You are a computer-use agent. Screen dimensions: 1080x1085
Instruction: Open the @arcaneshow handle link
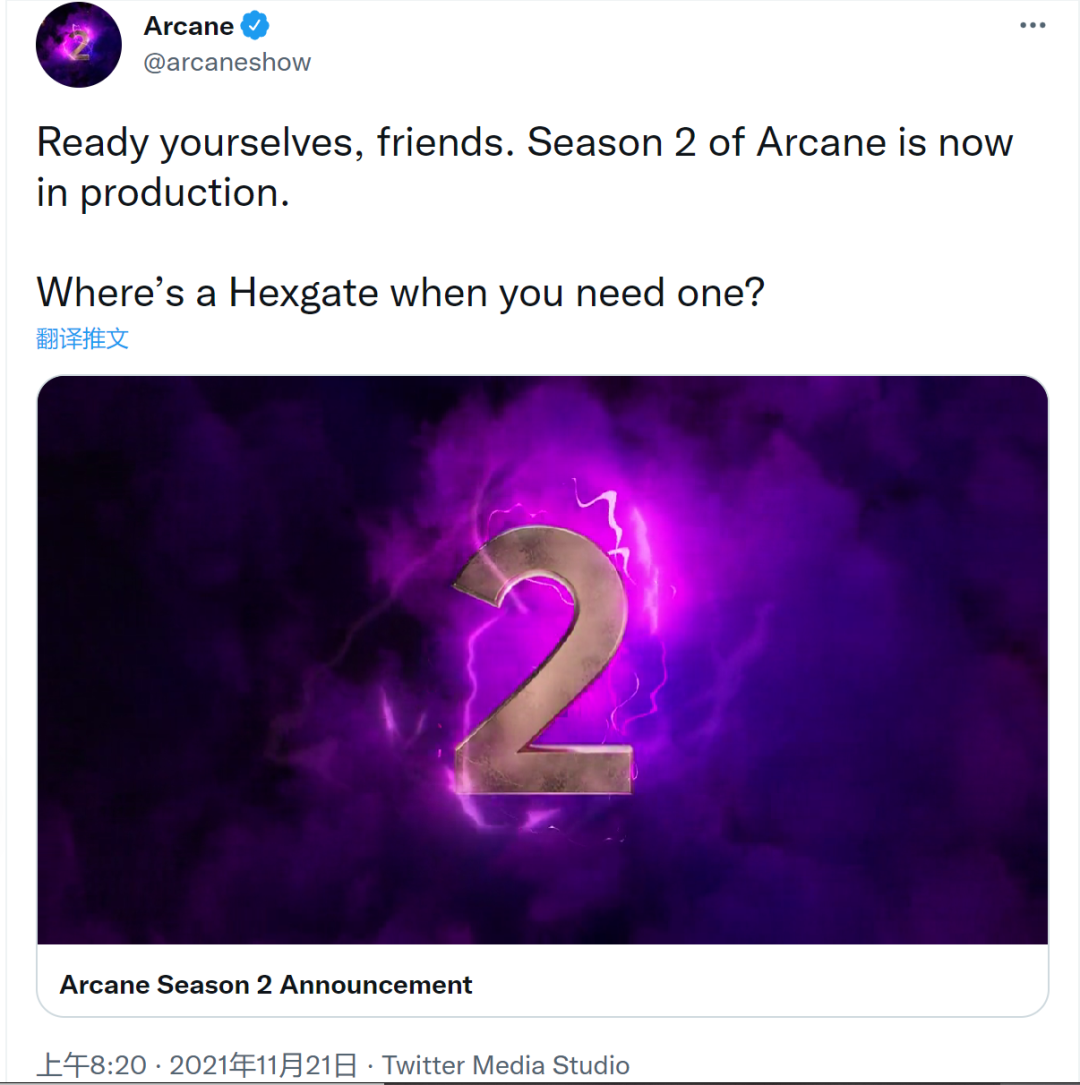click(x=227, y=62)
